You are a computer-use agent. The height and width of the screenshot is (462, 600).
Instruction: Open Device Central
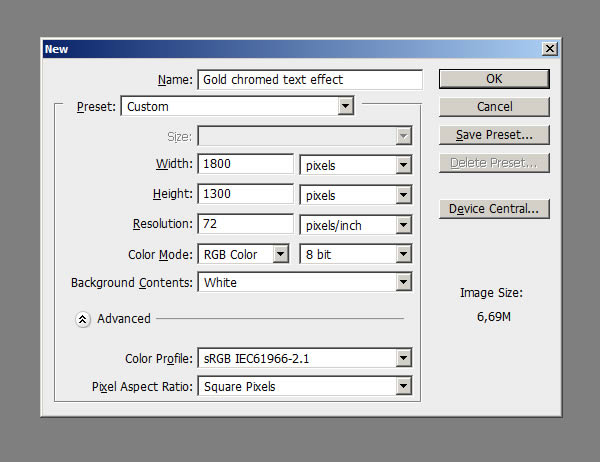click(x=494, y=209)
